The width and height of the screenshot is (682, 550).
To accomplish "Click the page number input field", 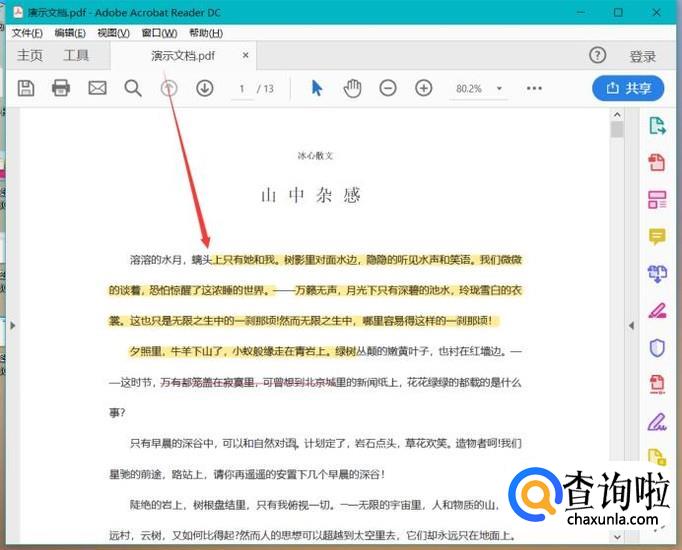I will click(242, 88).
